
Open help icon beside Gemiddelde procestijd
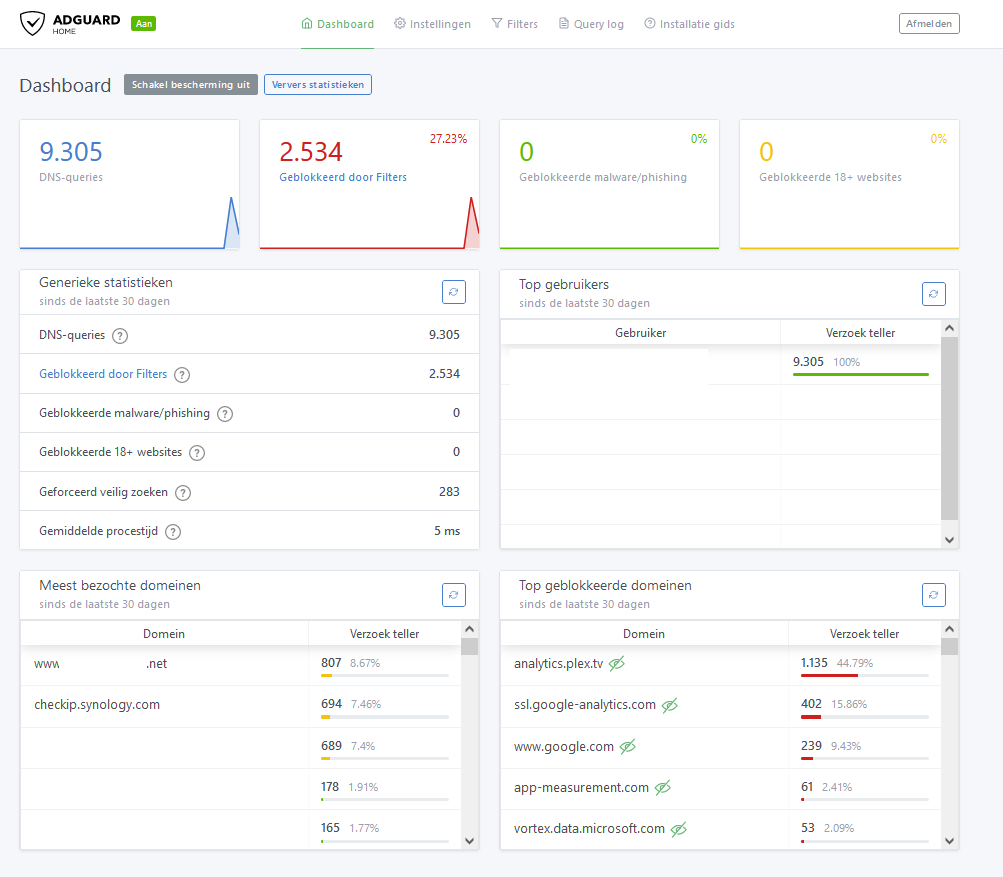point(173,532)
